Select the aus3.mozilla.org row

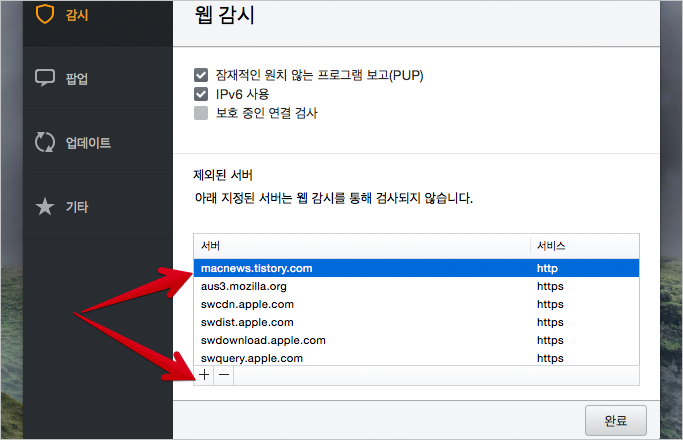pyautogui.click(x=416, y=286)
